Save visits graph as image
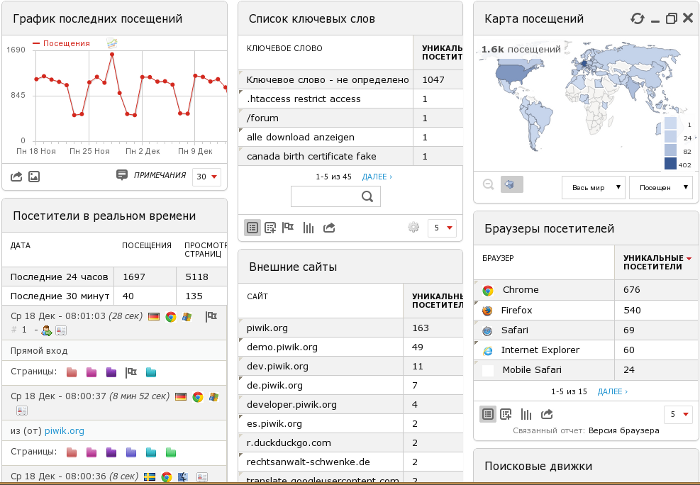The width and height of the screenshot is (700, 485). click(x=34, y=176)
